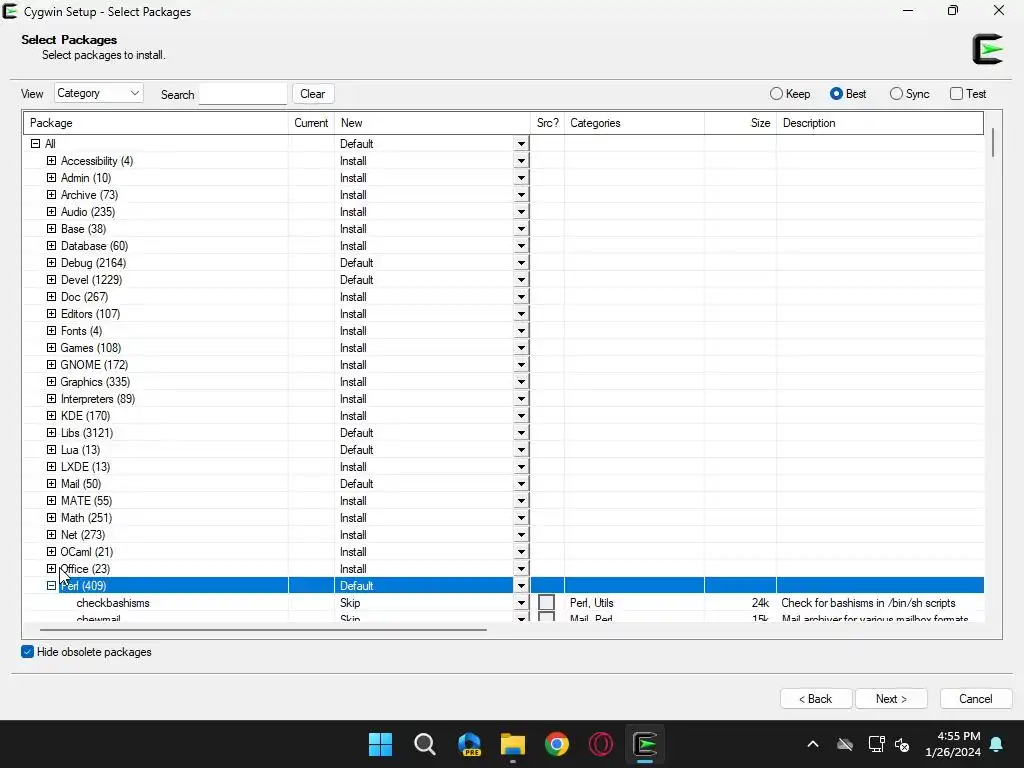Enable the Test checkbox
Viewport: 1024px width, 768px height.
pos(956,94)
